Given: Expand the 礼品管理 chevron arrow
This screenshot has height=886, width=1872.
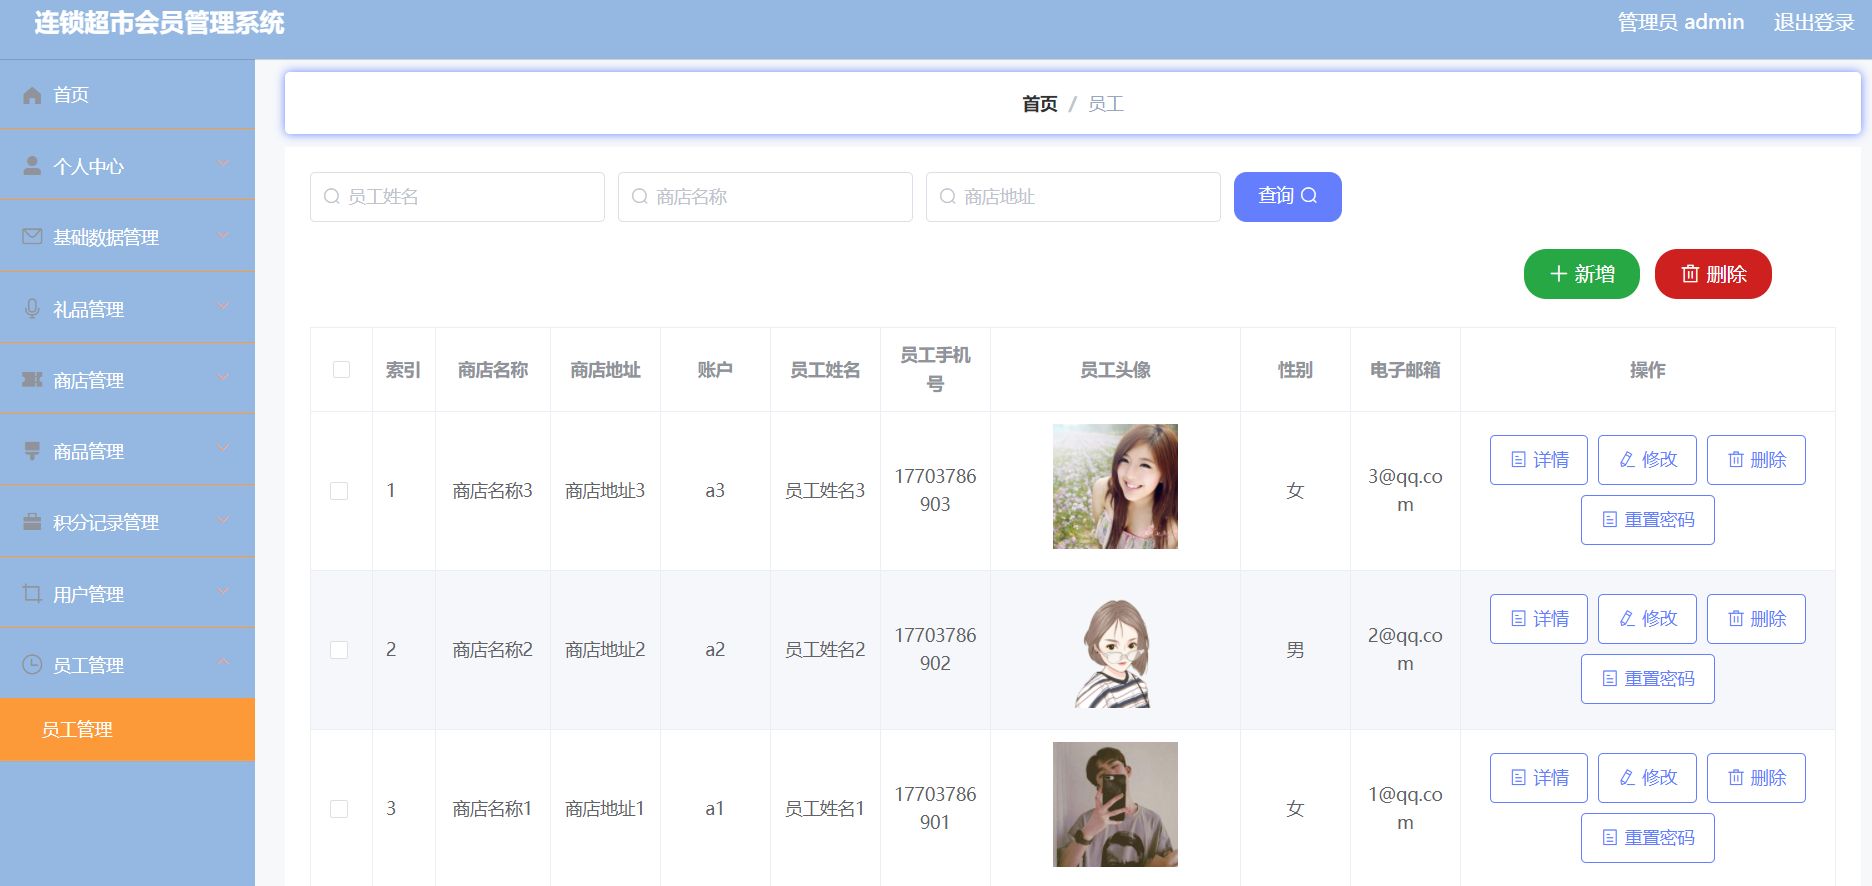Looking at the screenshot, I should pos(223,306).
